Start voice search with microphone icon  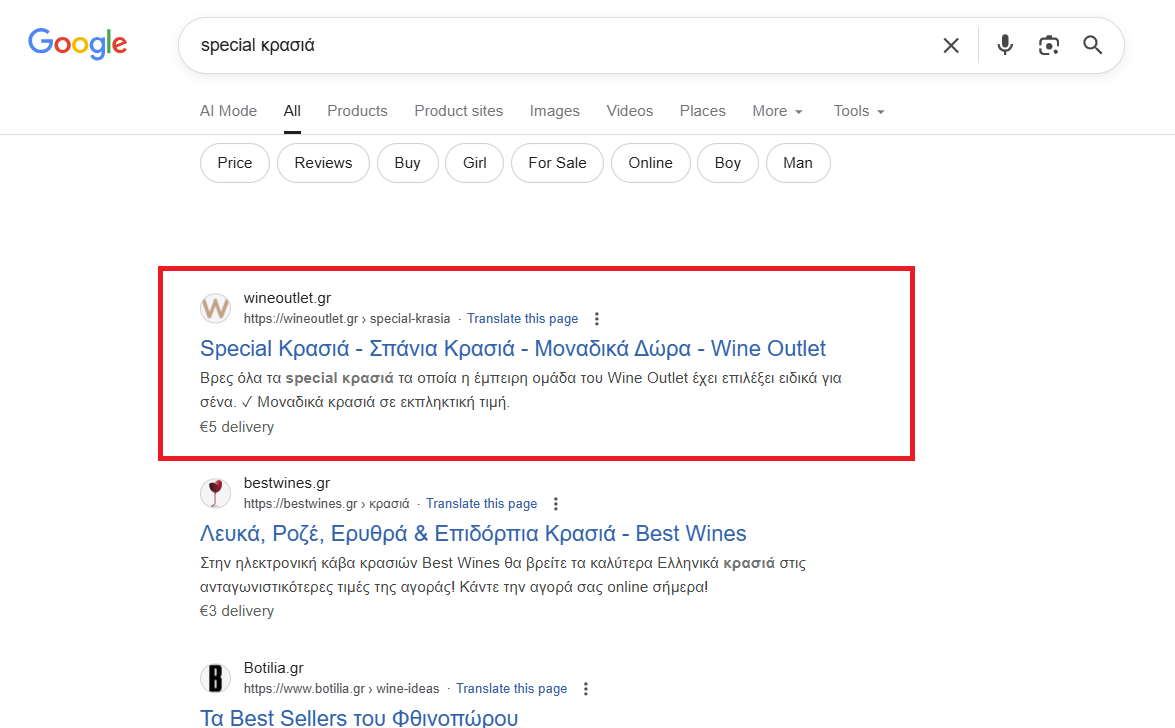click(1005, 45)
